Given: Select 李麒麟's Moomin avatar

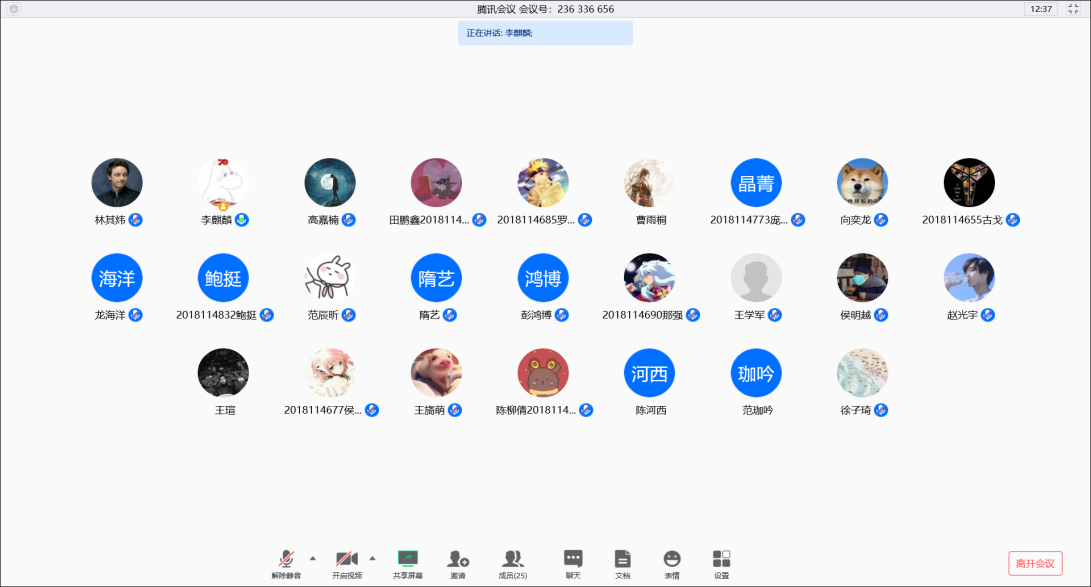Looking at the screenshot, I should (223, 183).
